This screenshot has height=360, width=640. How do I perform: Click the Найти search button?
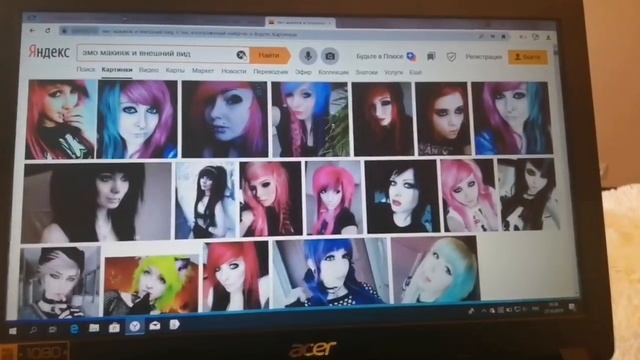(x=269, y=56)
